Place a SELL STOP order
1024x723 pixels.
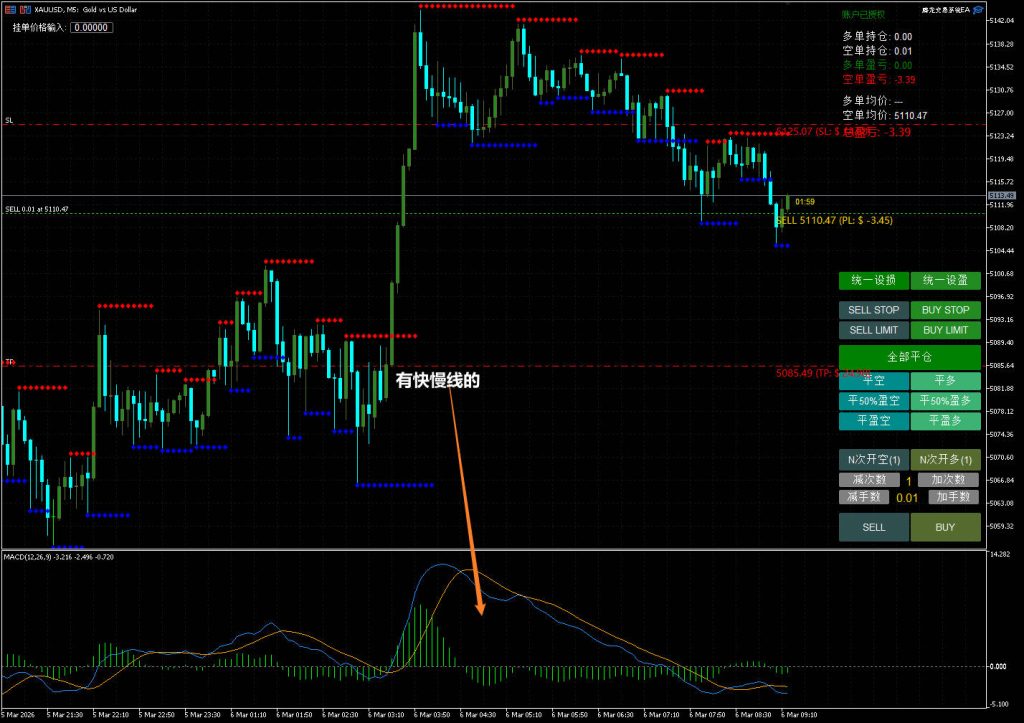coord(873,310)
